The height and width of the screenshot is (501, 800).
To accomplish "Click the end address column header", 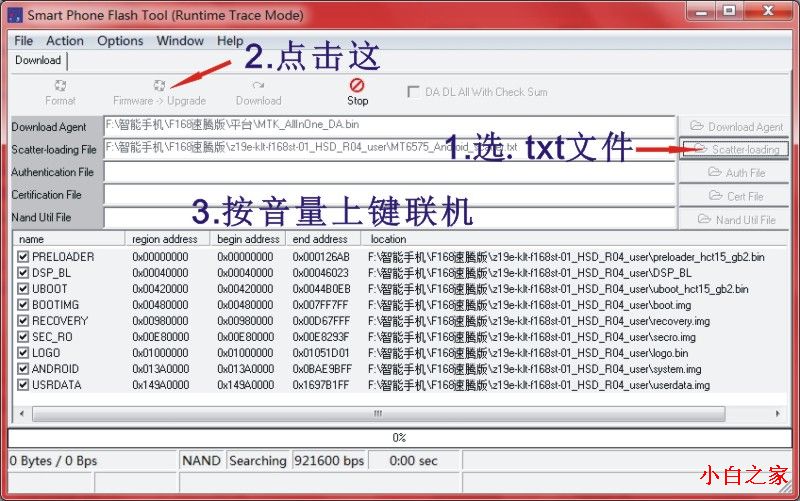I will (322, 239).
